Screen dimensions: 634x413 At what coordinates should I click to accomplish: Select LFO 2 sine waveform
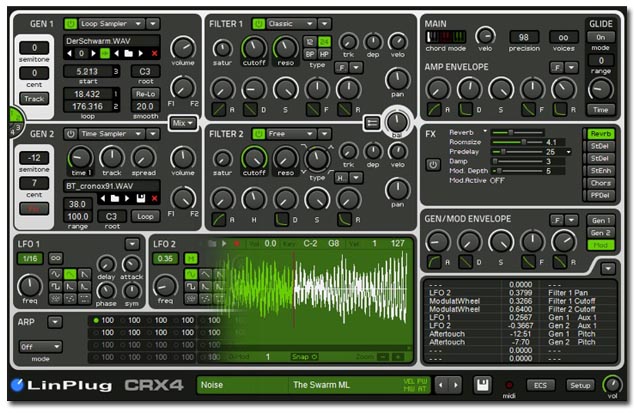[x=191, y=274]
